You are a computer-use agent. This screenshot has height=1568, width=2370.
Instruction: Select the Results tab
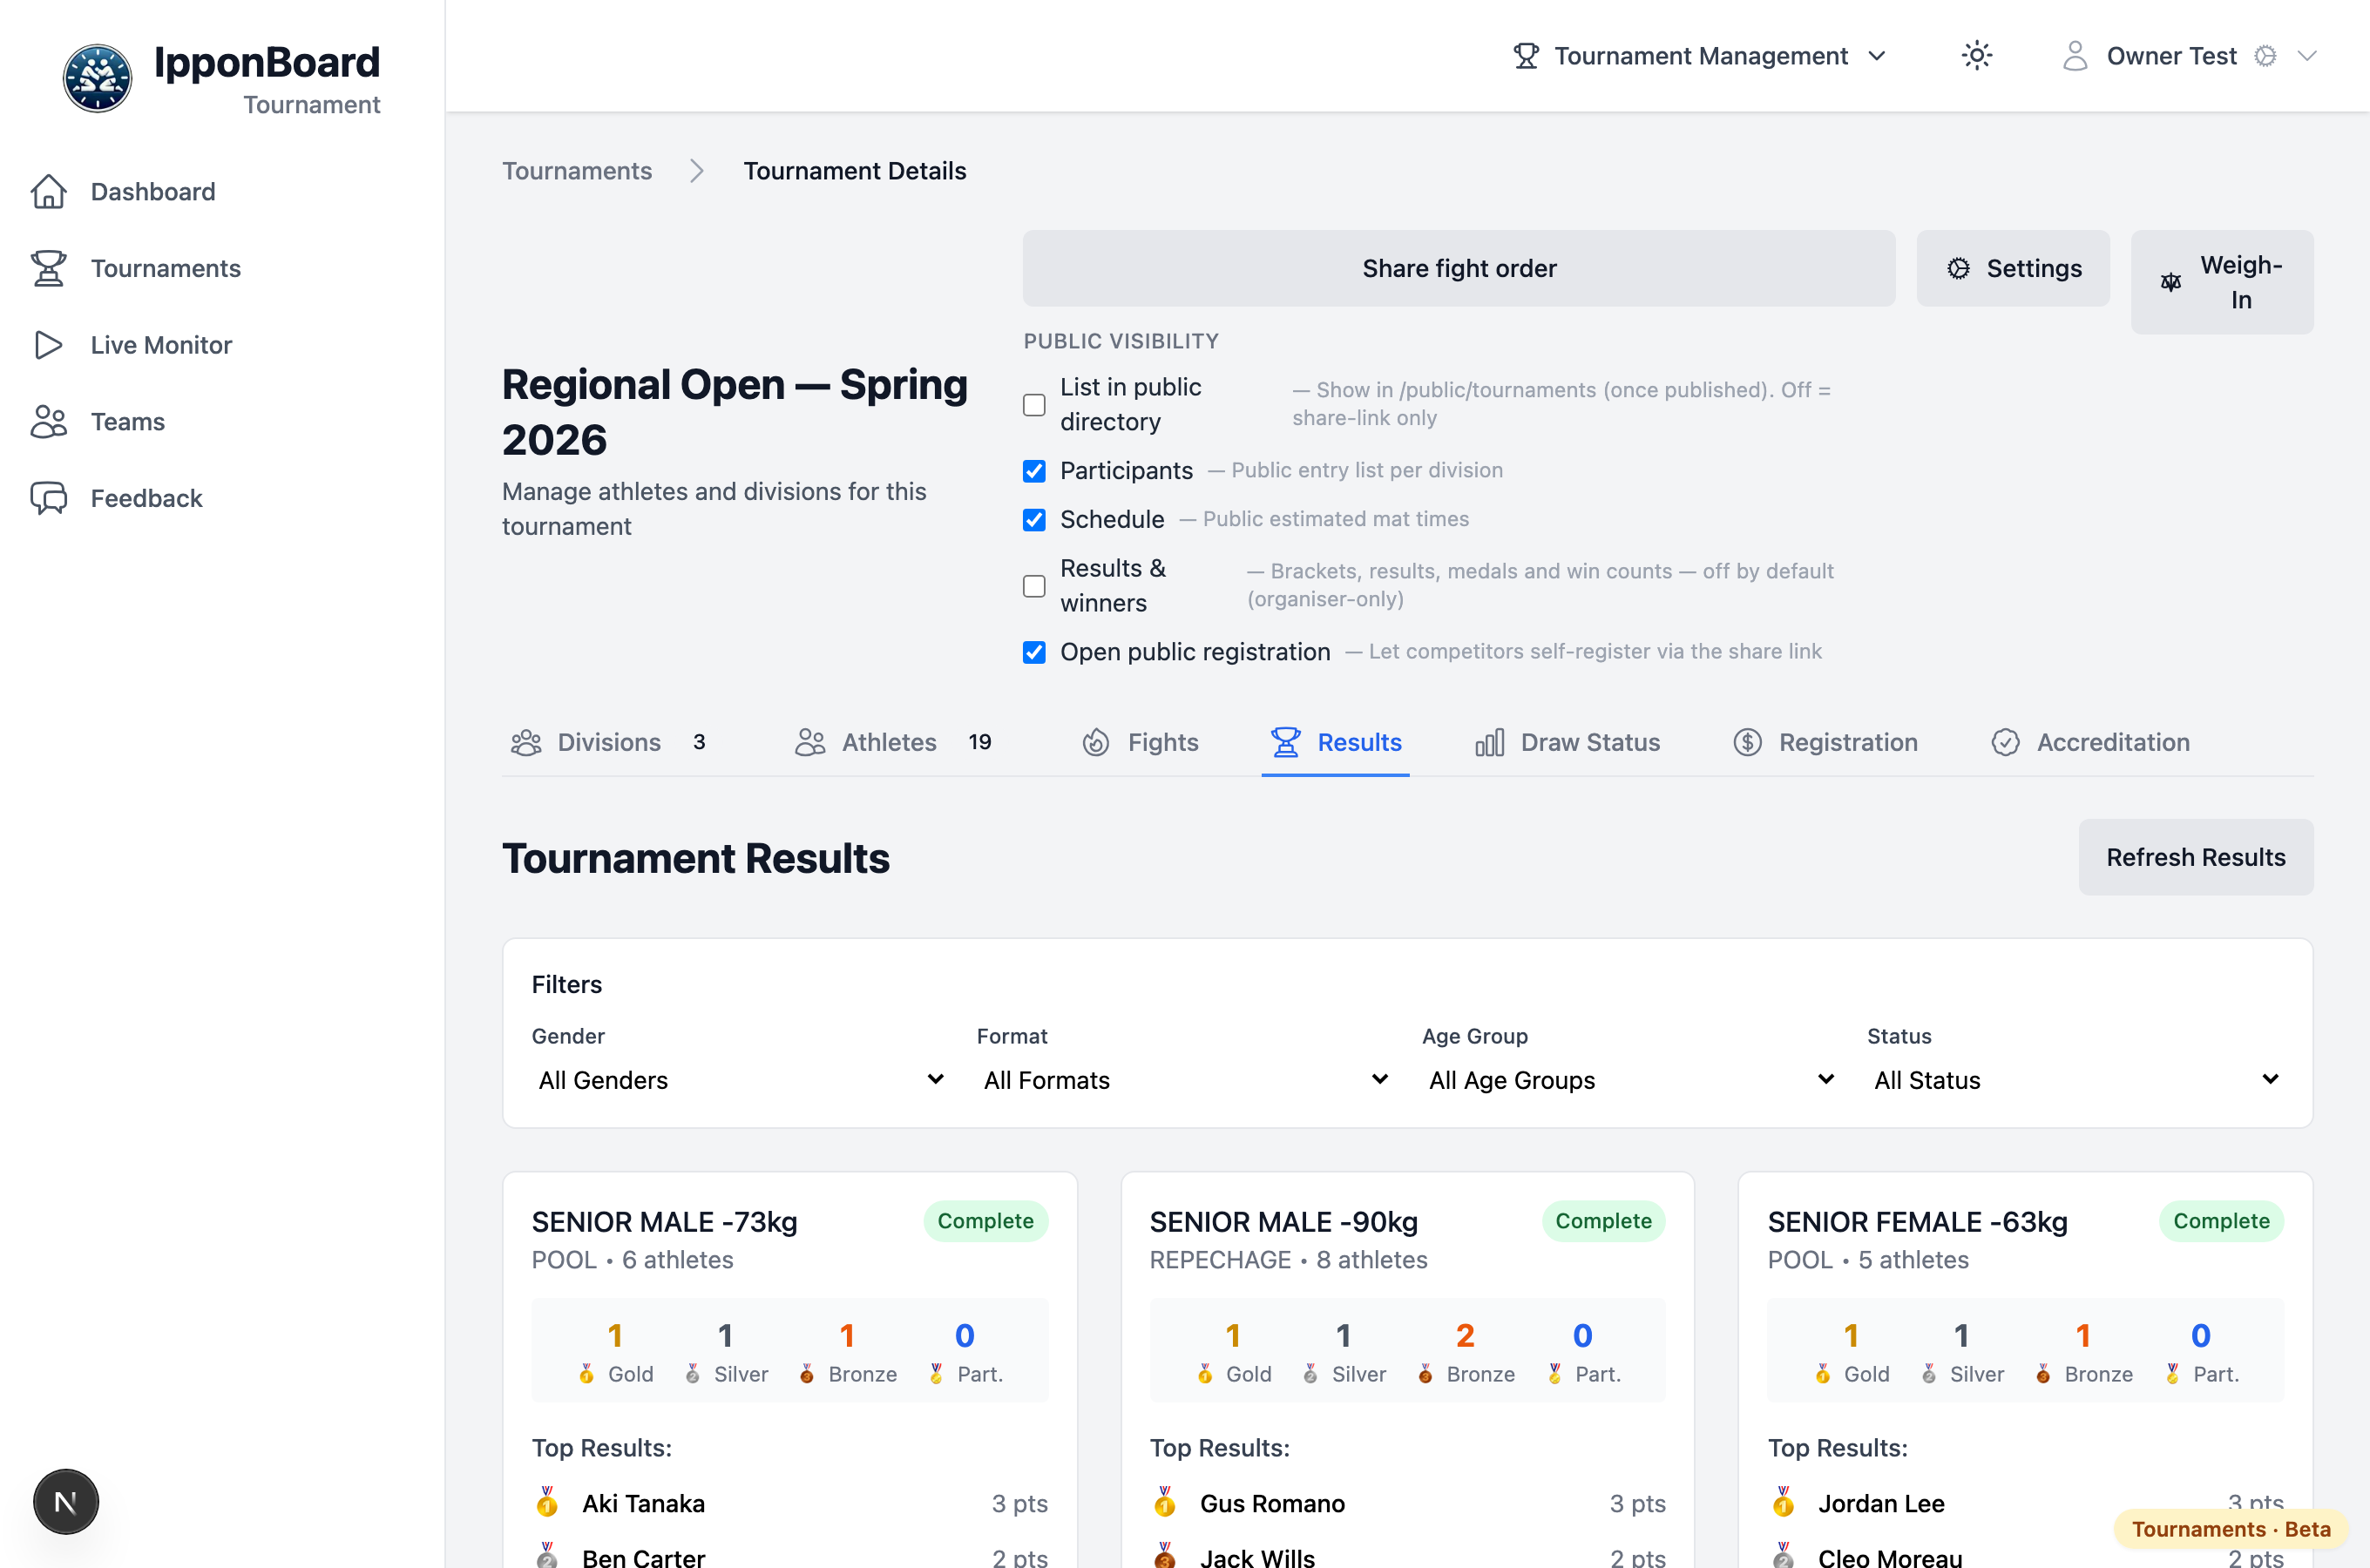pyautogui.click(x=1336, y=742)
